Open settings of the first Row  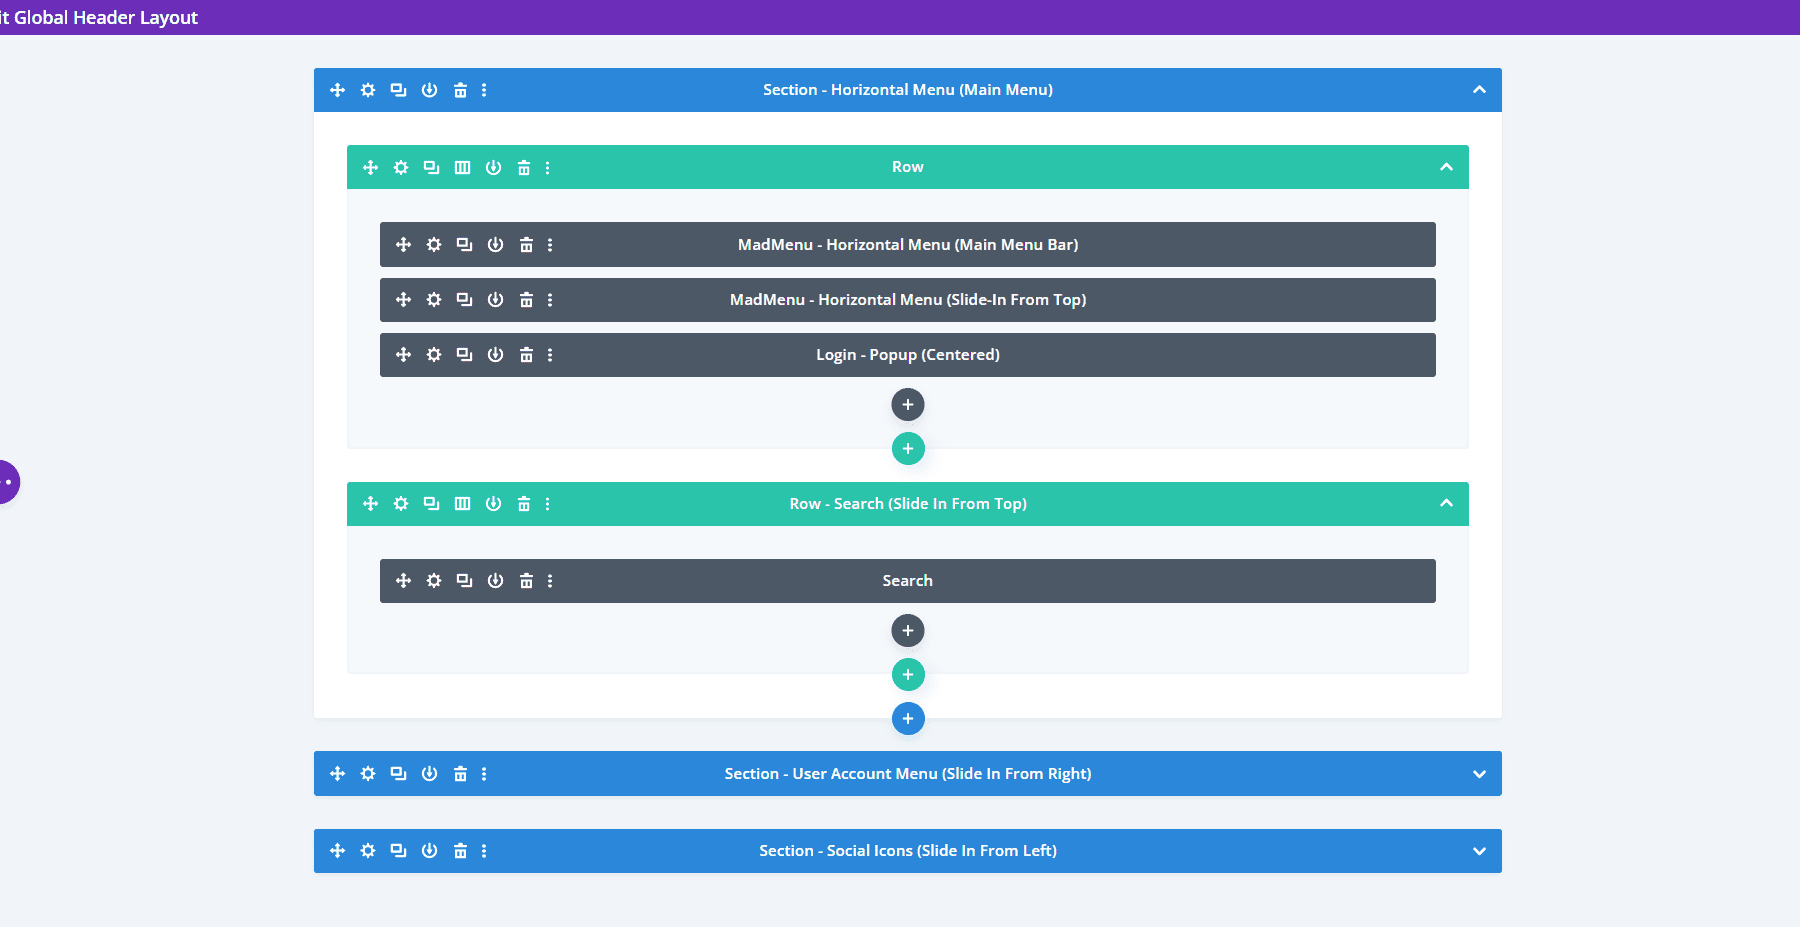401,167
